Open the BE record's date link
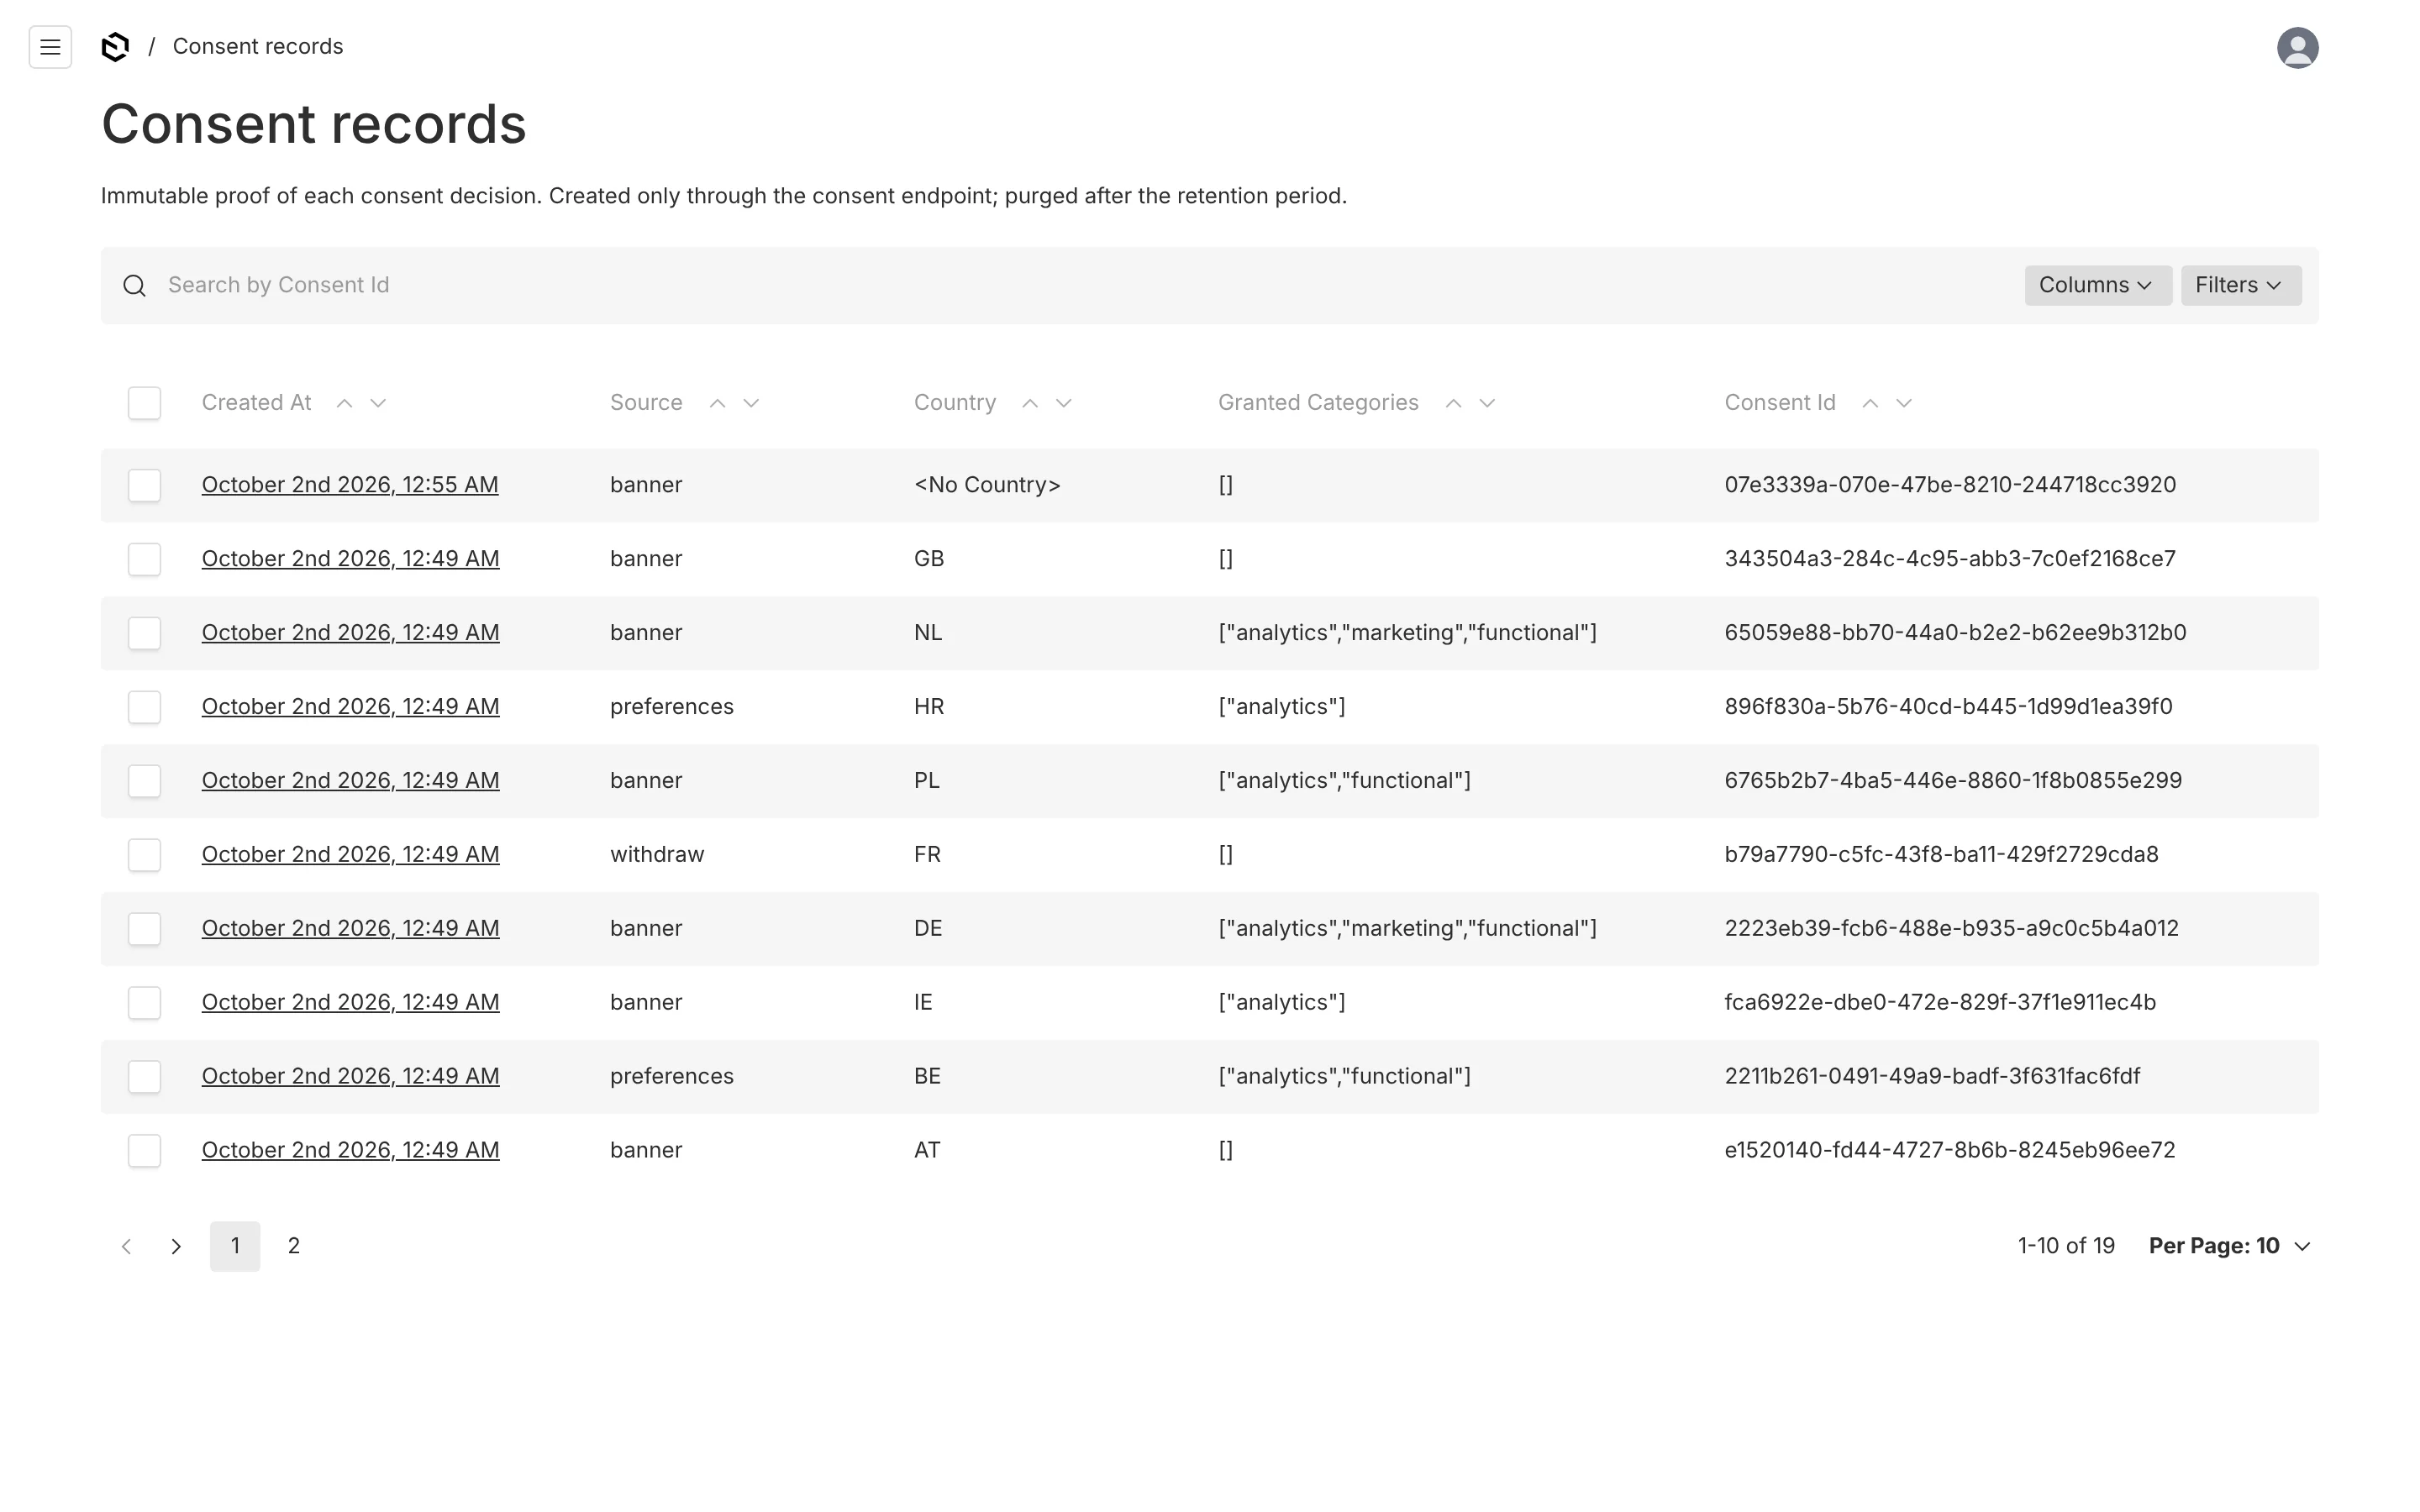 pos(351,1077)
